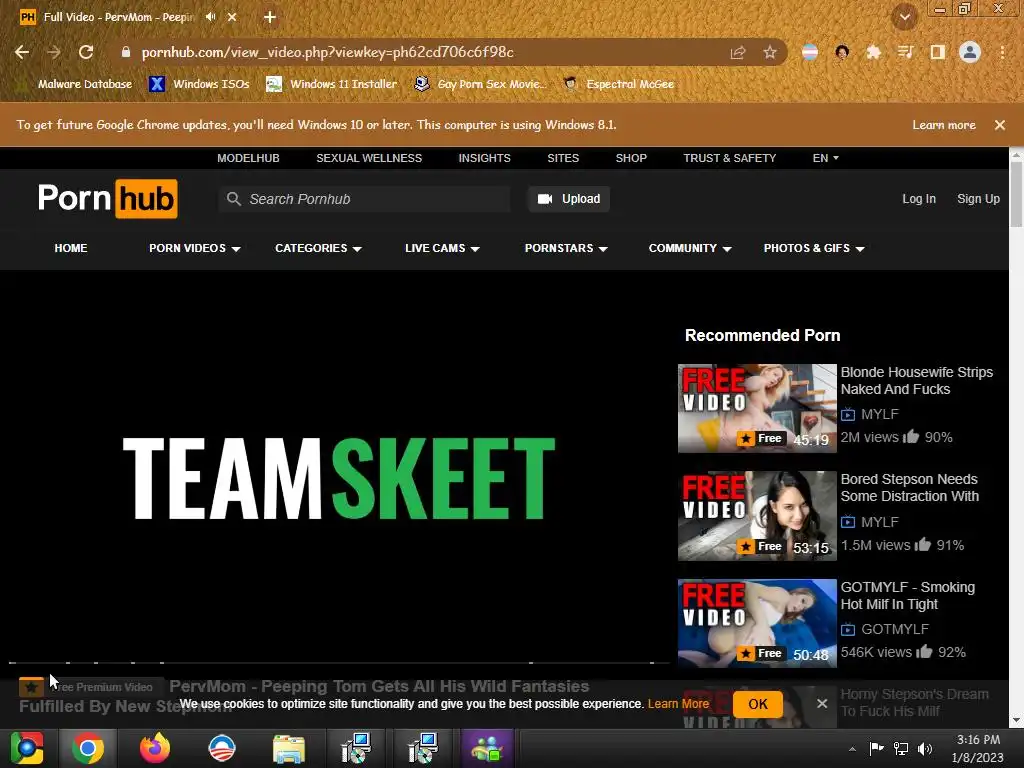Image resolution: width=1024 pixels, height=768 pixels.
Task: Click the taskbar clock showing 3:16 PM
Action: tap(978, 749)
